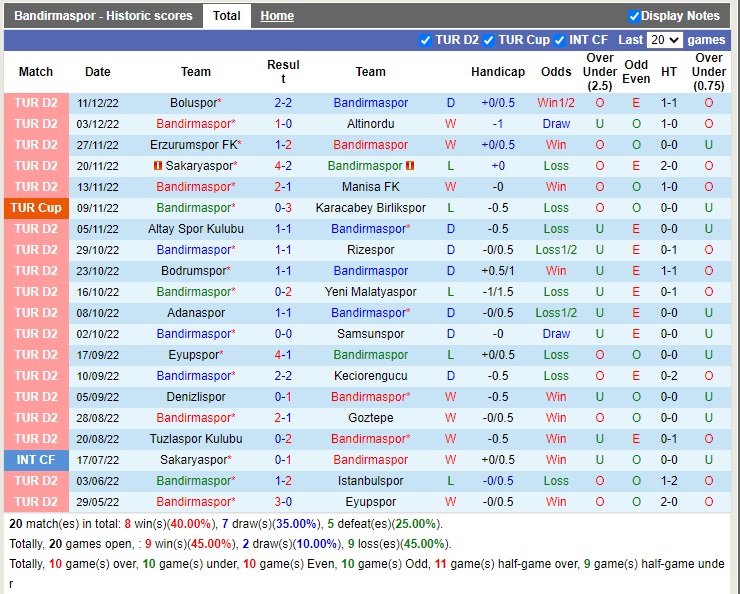Viewport: 740px width, 594px height.
Task: Click the 2-2 result of the 11/12/22 match
Action: pyautogui.click(x=283, y=103)
